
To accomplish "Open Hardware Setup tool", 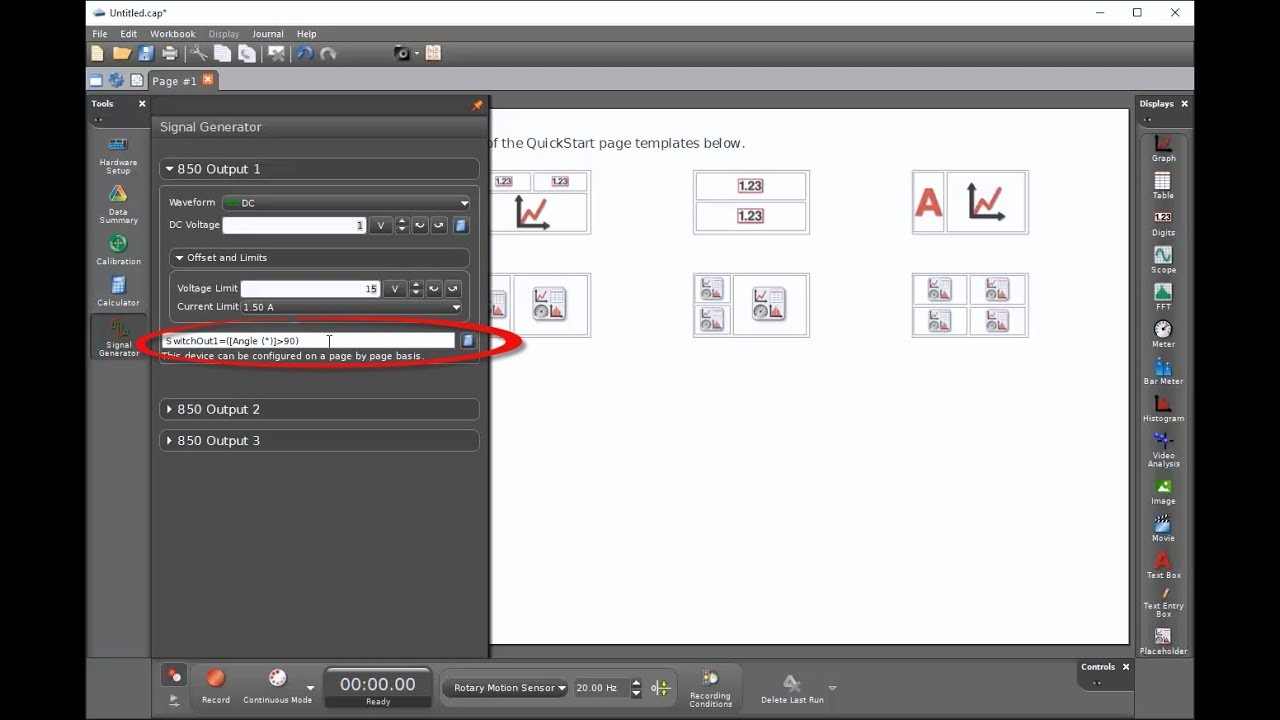I will point(118,155).
